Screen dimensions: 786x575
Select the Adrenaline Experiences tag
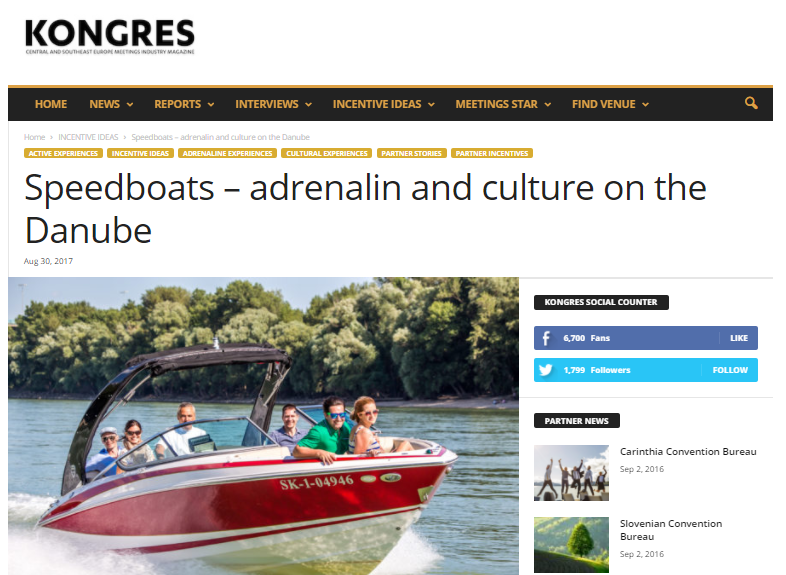[227, 153]
